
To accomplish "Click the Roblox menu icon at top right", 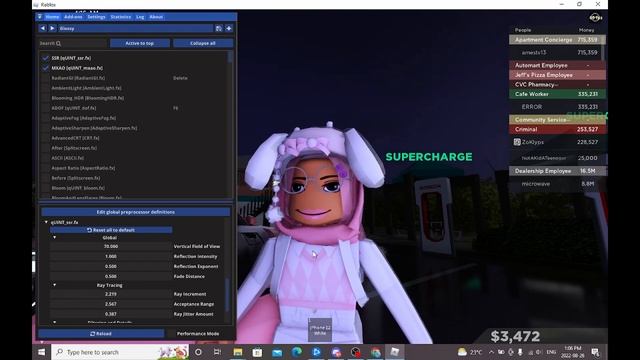I will coord(596,18).
